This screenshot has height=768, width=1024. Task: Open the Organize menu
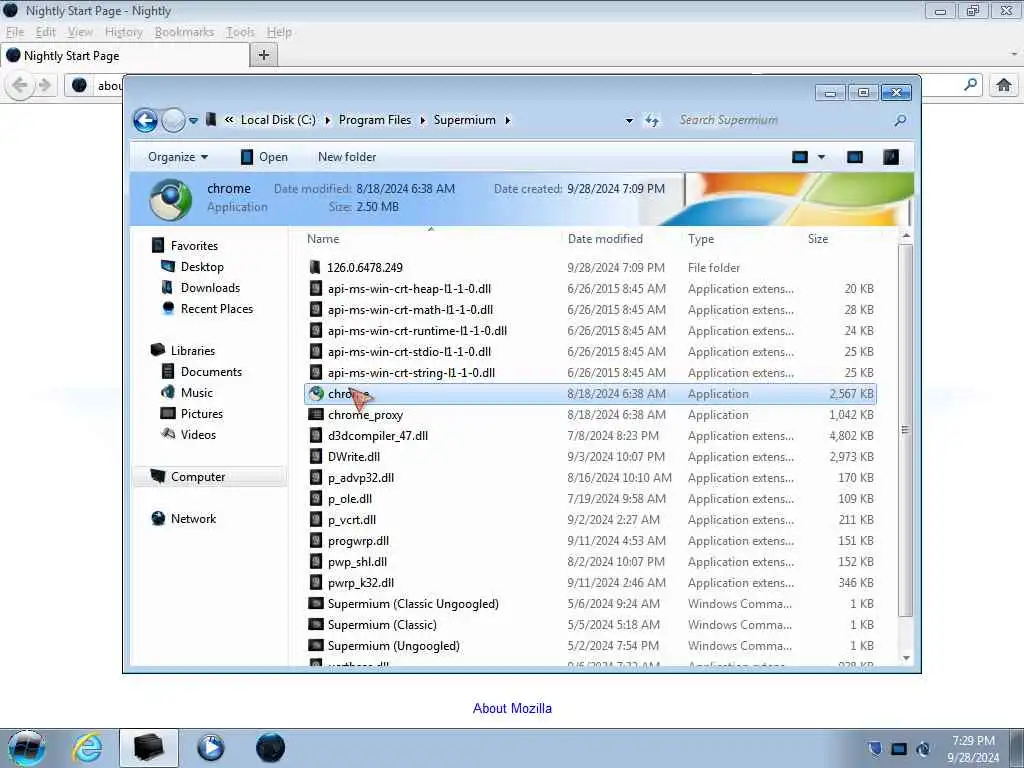[178, 157]
